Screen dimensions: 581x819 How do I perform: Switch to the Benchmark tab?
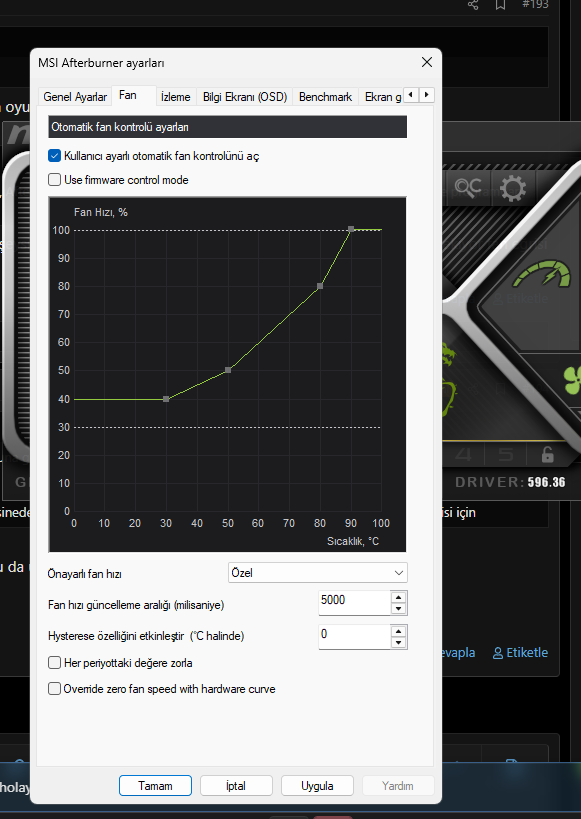326,97
